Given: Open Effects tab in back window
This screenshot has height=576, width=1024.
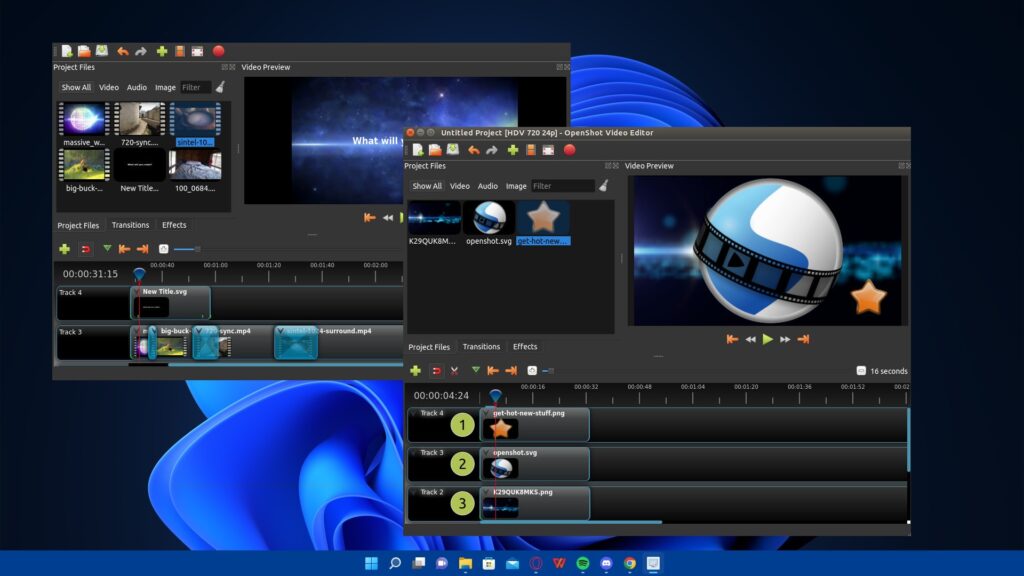Looking at the screenshot, I should pos(174,225).
